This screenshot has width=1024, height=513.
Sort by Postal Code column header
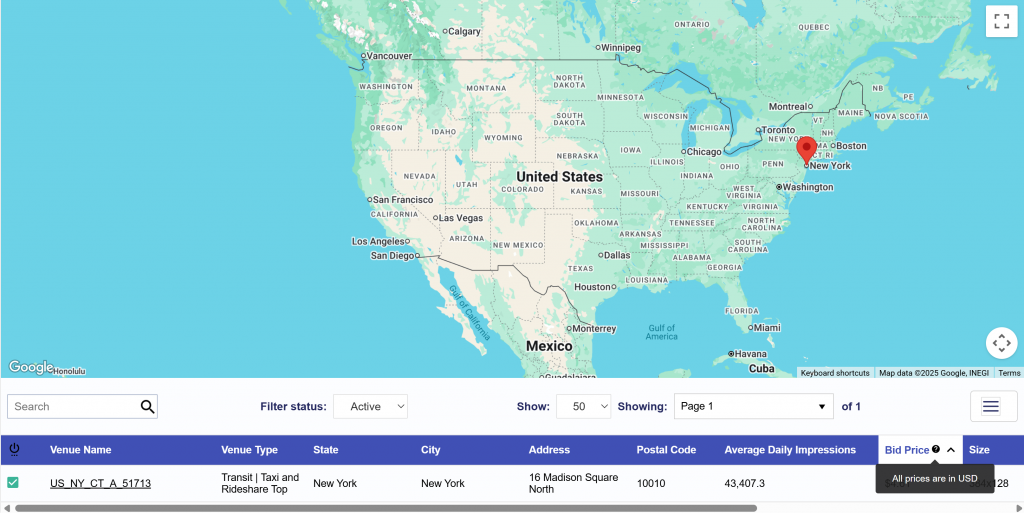[666, 450]
